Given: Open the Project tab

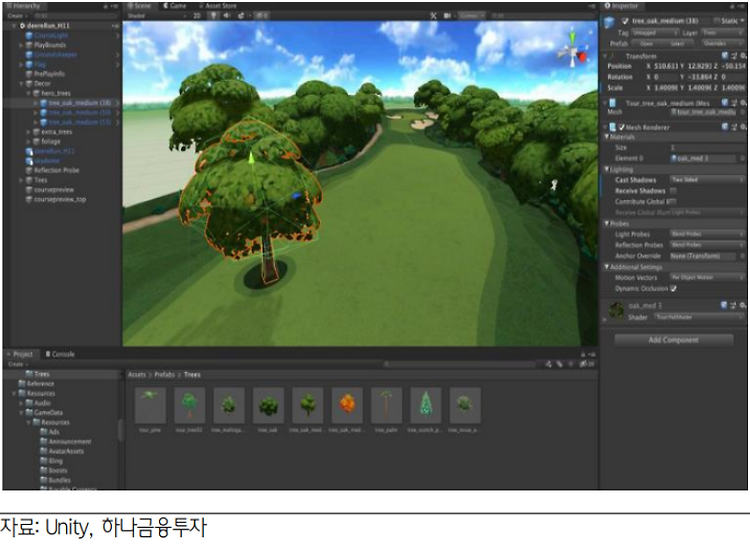Looking at the screenshot, I should click(20, 354).
